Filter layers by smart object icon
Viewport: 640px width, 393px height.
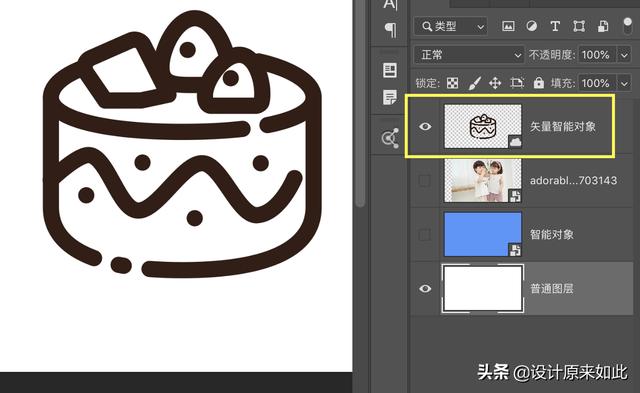tap(603, 27)
